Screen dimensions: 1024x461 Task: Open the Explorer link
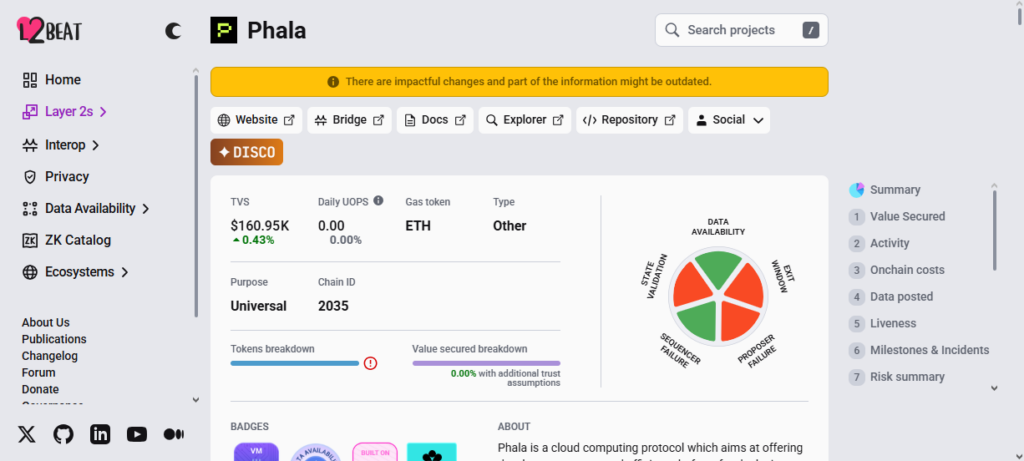tap(524, 120)
